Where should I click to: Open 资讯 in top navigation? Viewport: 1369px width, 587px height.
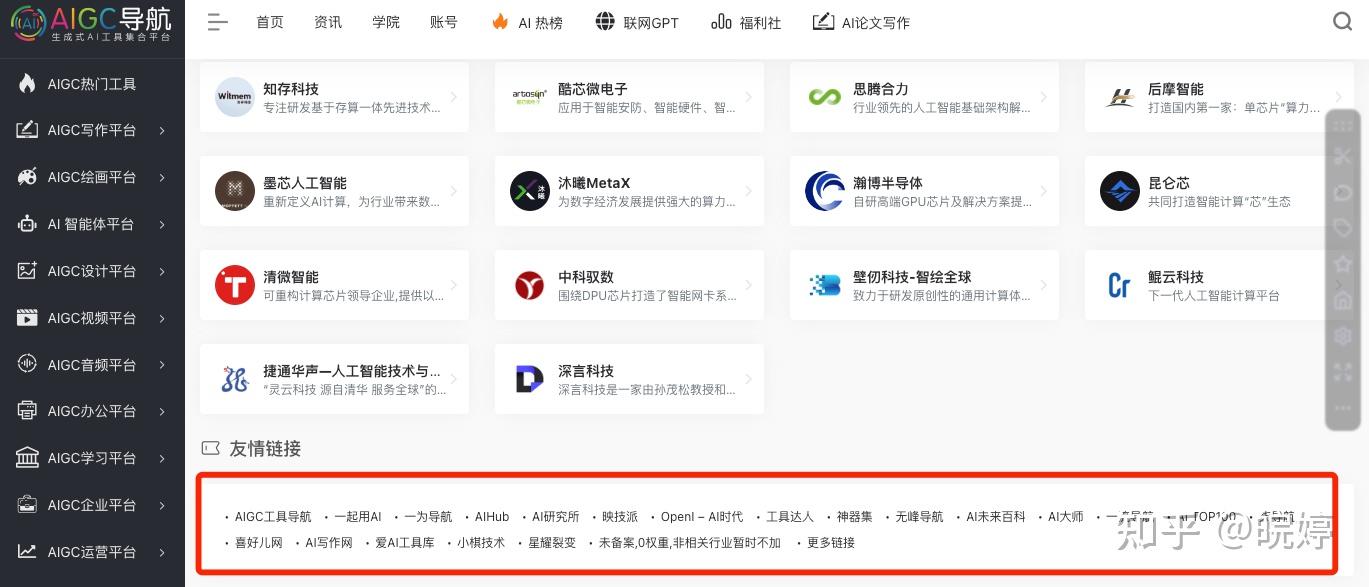point(328,22)
